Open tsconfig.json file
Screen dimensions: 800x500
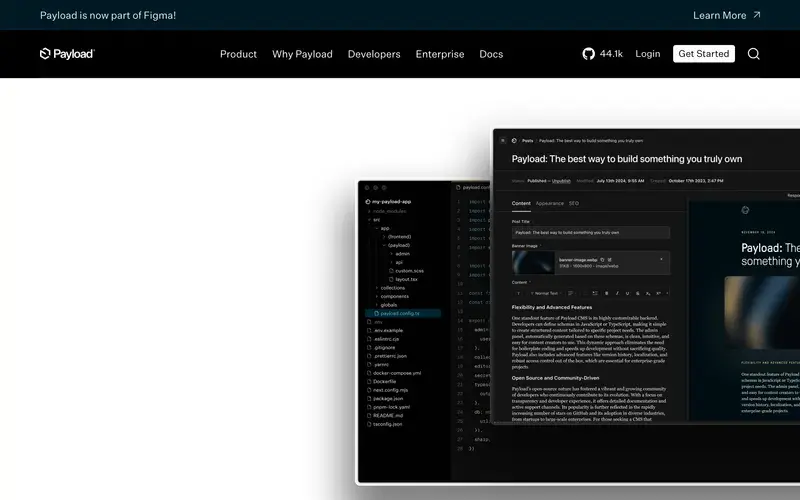[x=385, y=424]
